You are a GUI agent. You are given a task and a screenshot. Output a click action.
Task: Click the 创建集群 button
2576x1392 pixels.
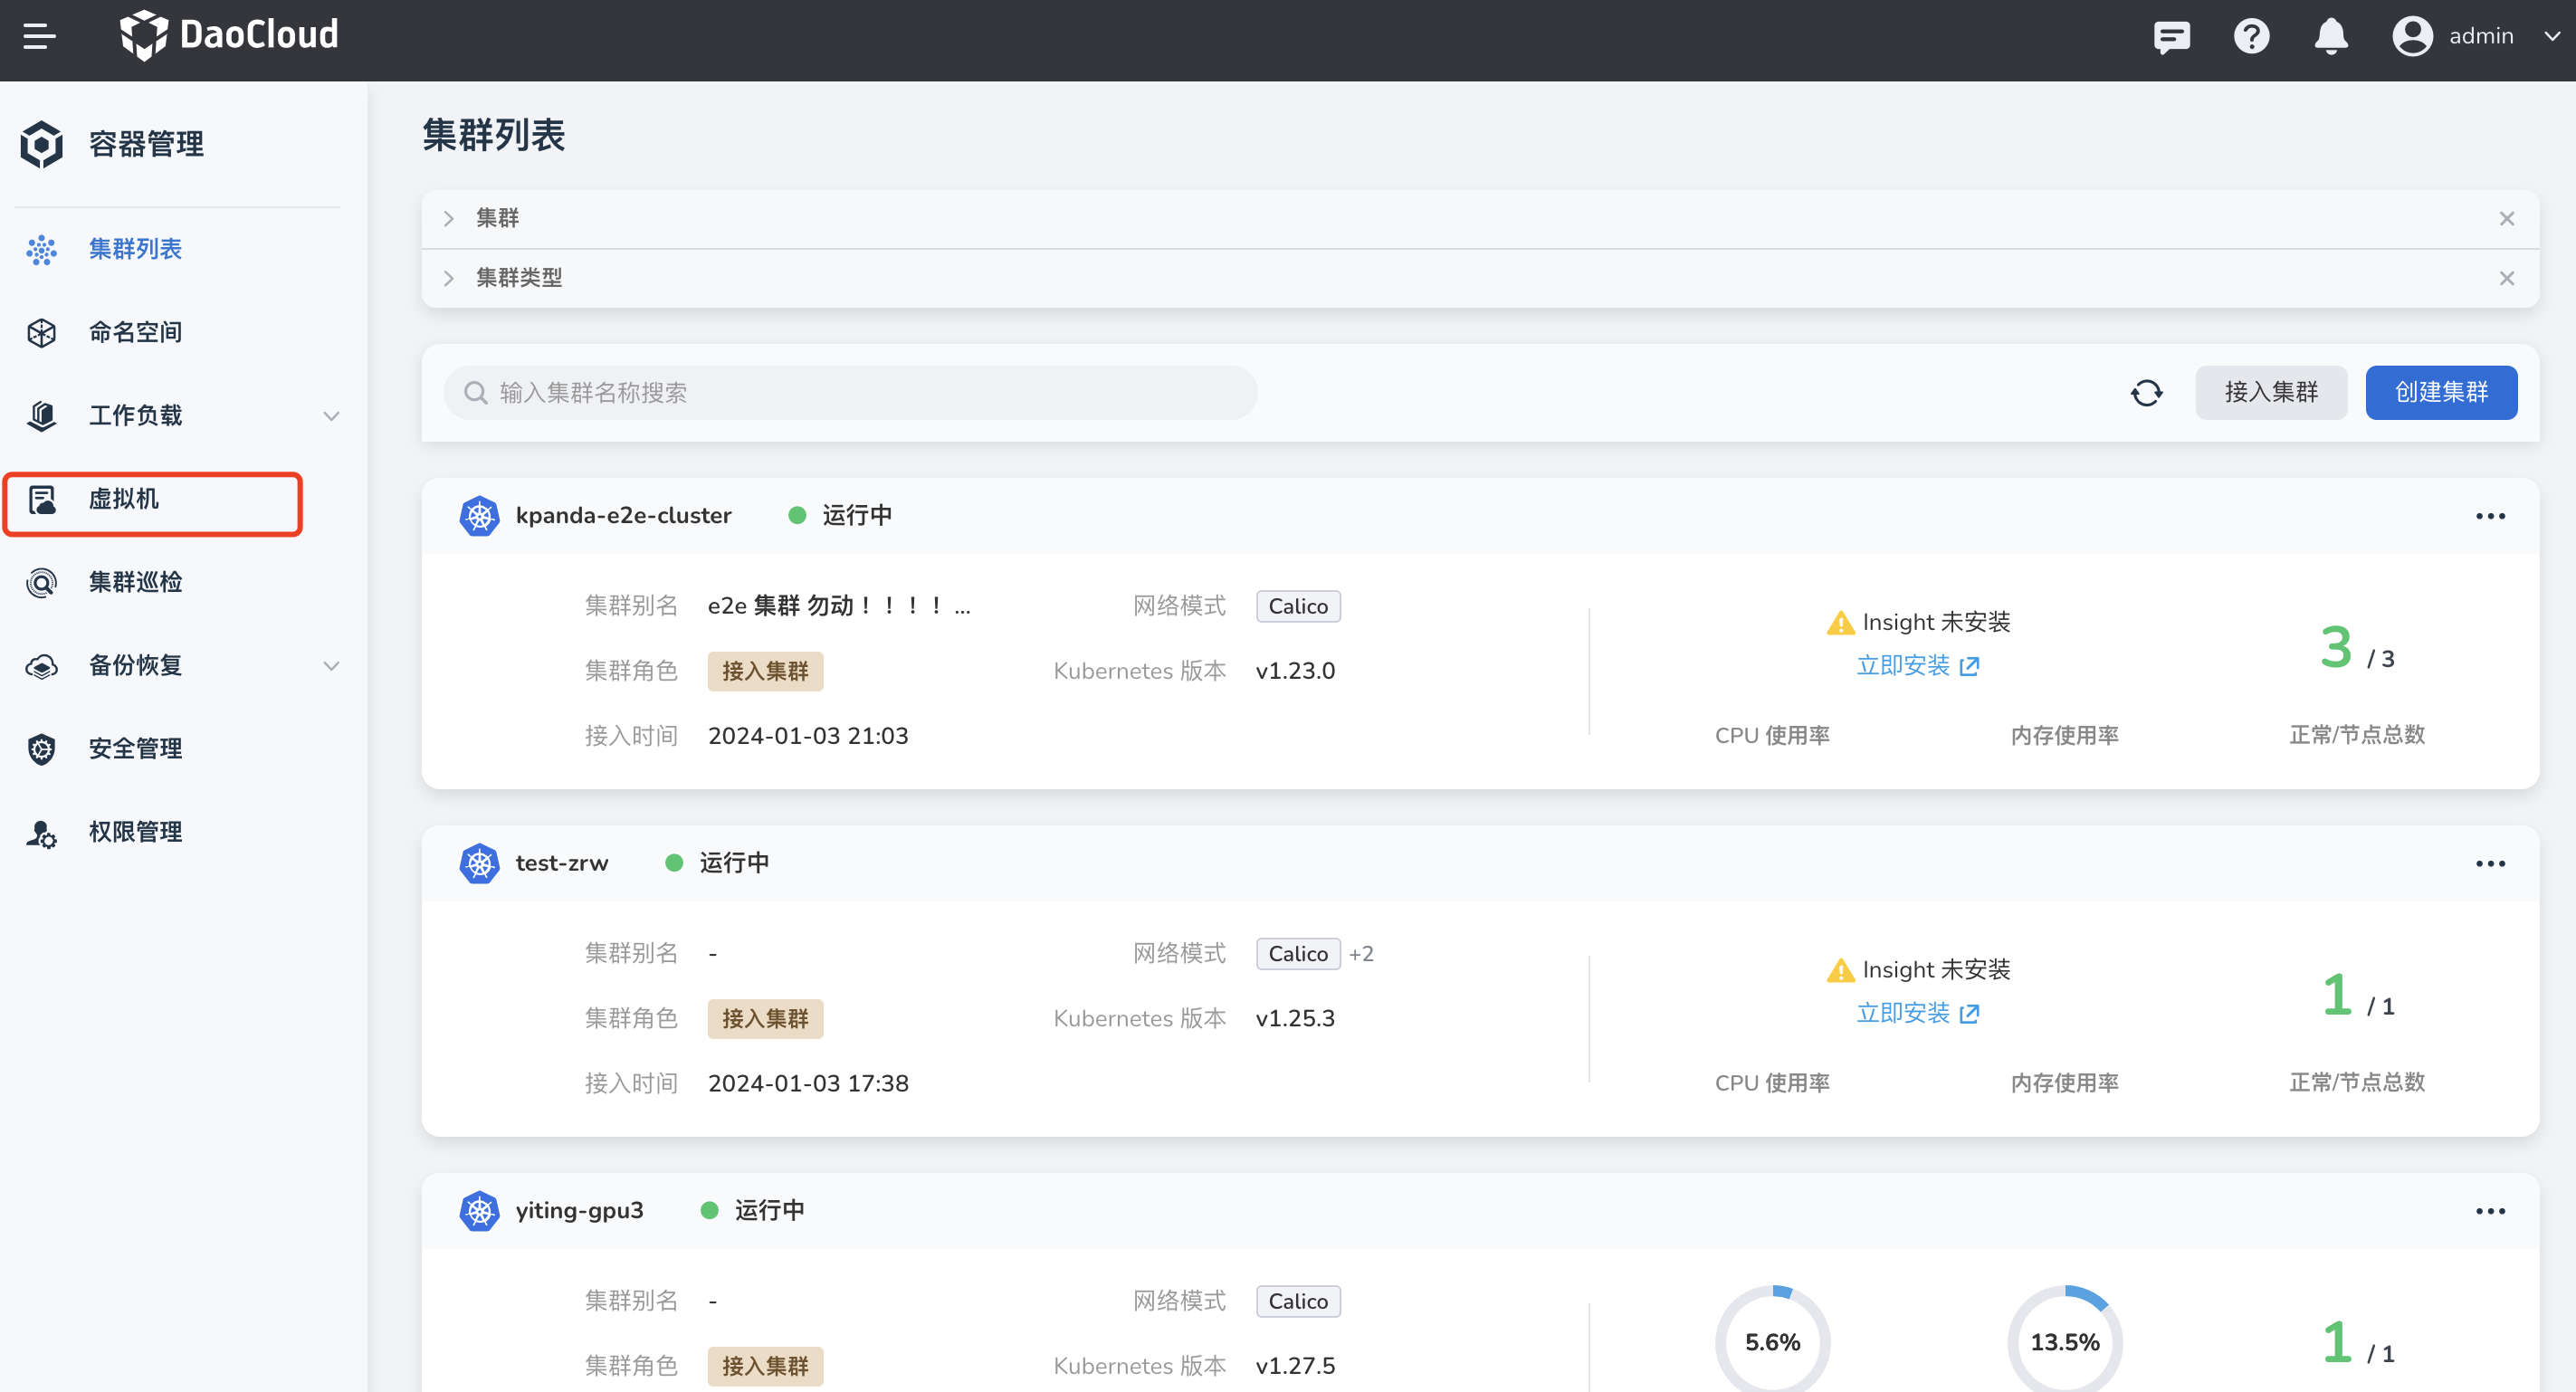pos(2440,393)
